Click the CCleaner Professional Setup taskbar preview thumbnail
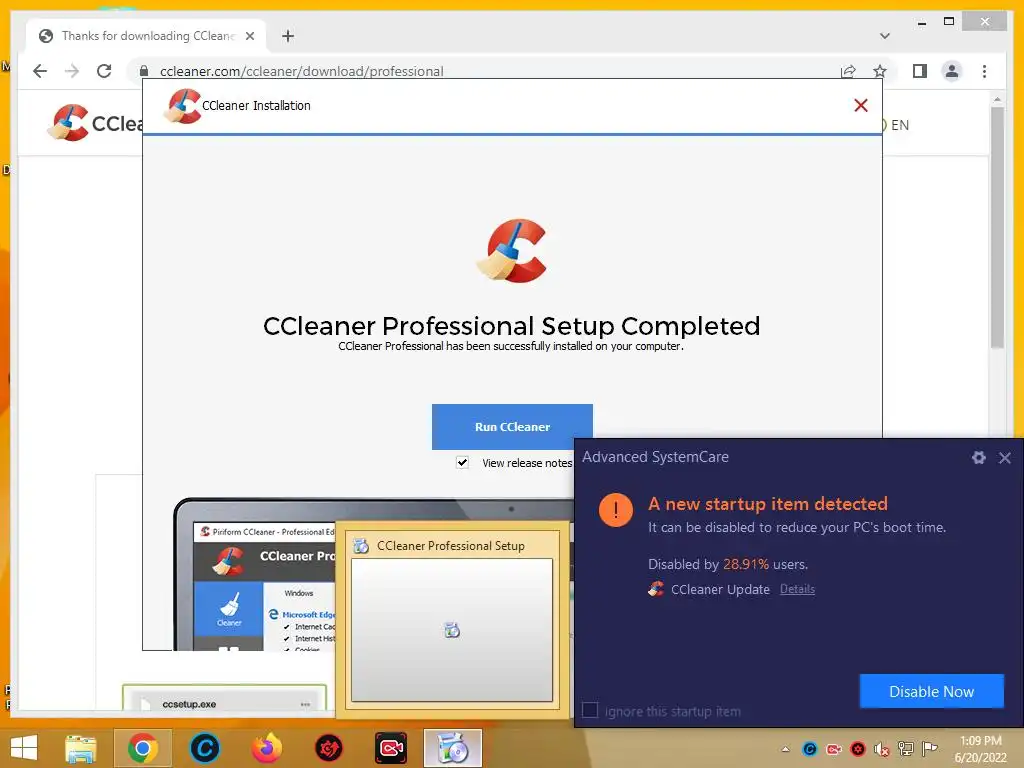This screenshot has width=1024, height=768. 452,620
